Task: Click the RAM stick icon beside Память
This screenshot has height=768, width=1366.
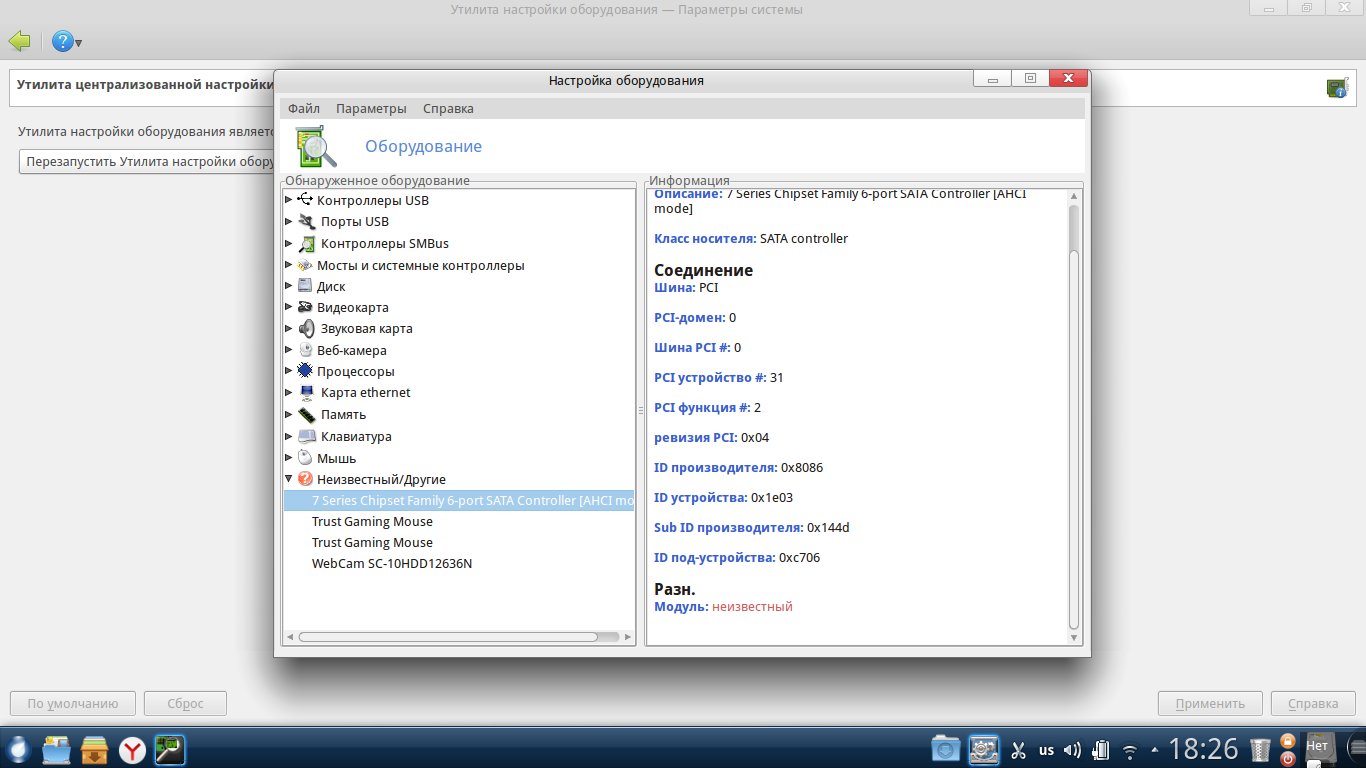Action: point(307,414)
